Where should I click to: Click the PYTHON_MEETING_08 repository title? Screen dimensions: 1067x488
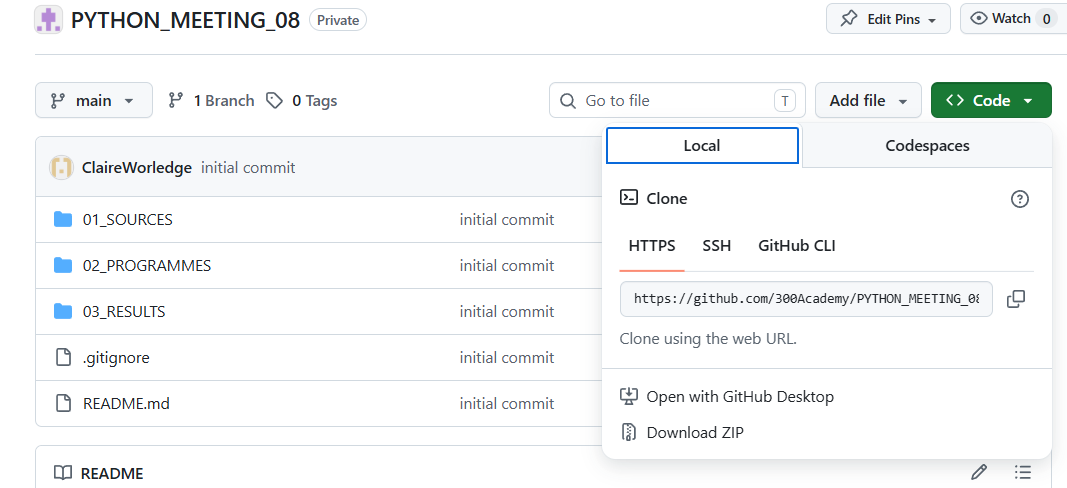(x=185, y=20)
